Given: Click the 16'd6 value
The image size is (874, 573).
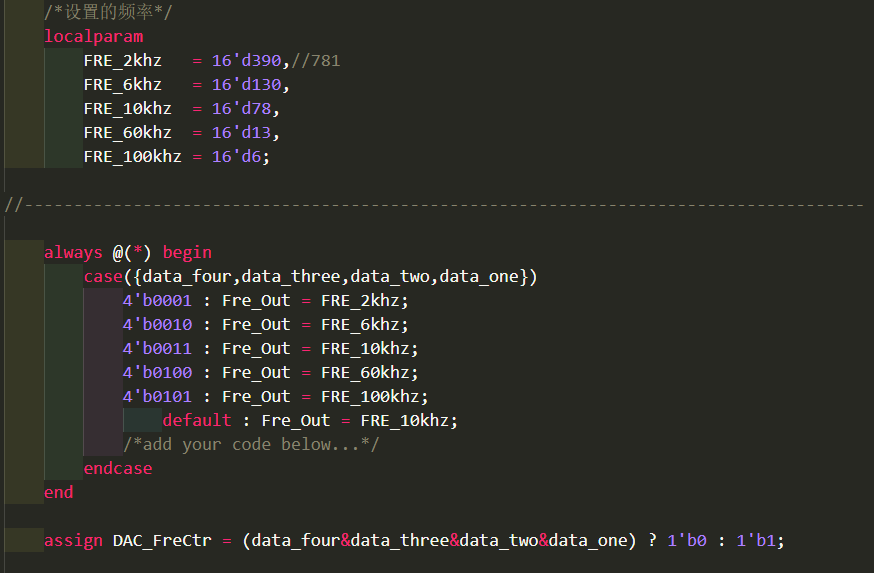Looking at the screenshot, I should tap(236, 157).
